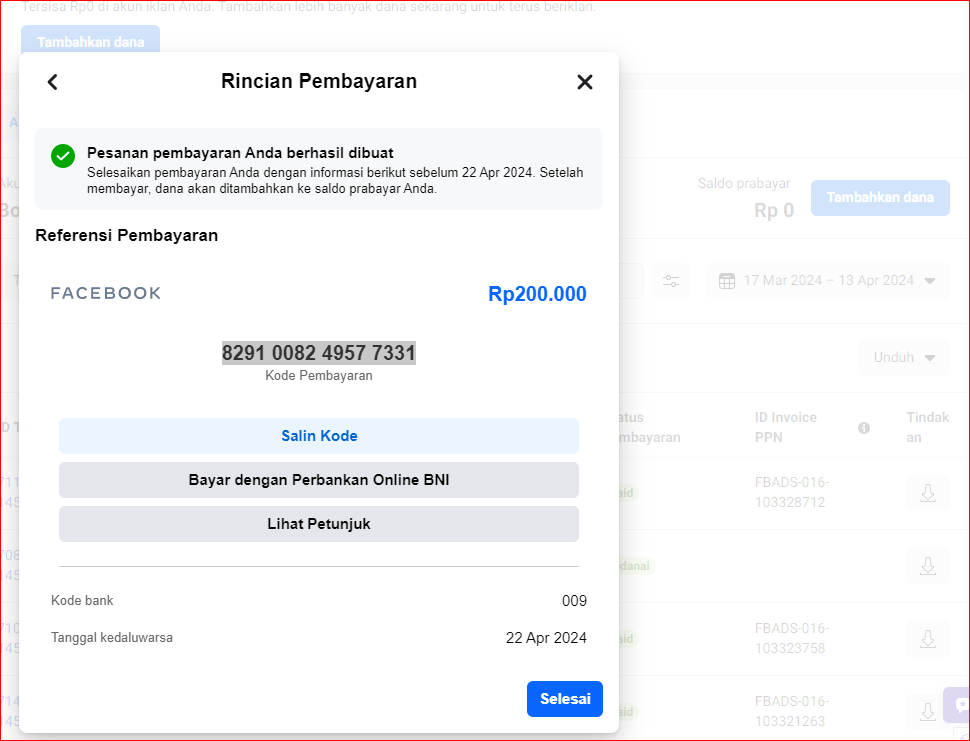970x741 pixels.
Task: Click the info icon next to ID Invoice PPN
Action: [864, 428]
